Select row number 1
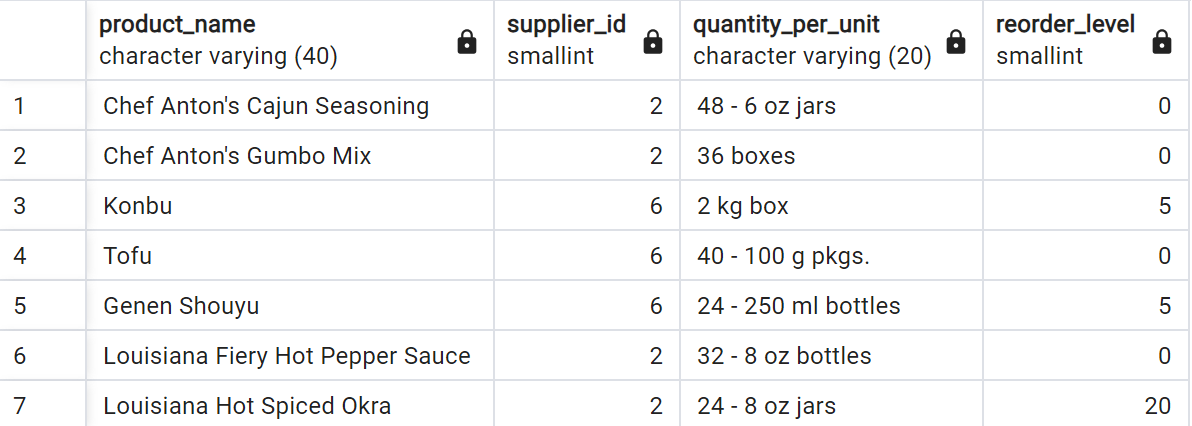This screenshot has width=1192, height=426. [43, 106]
